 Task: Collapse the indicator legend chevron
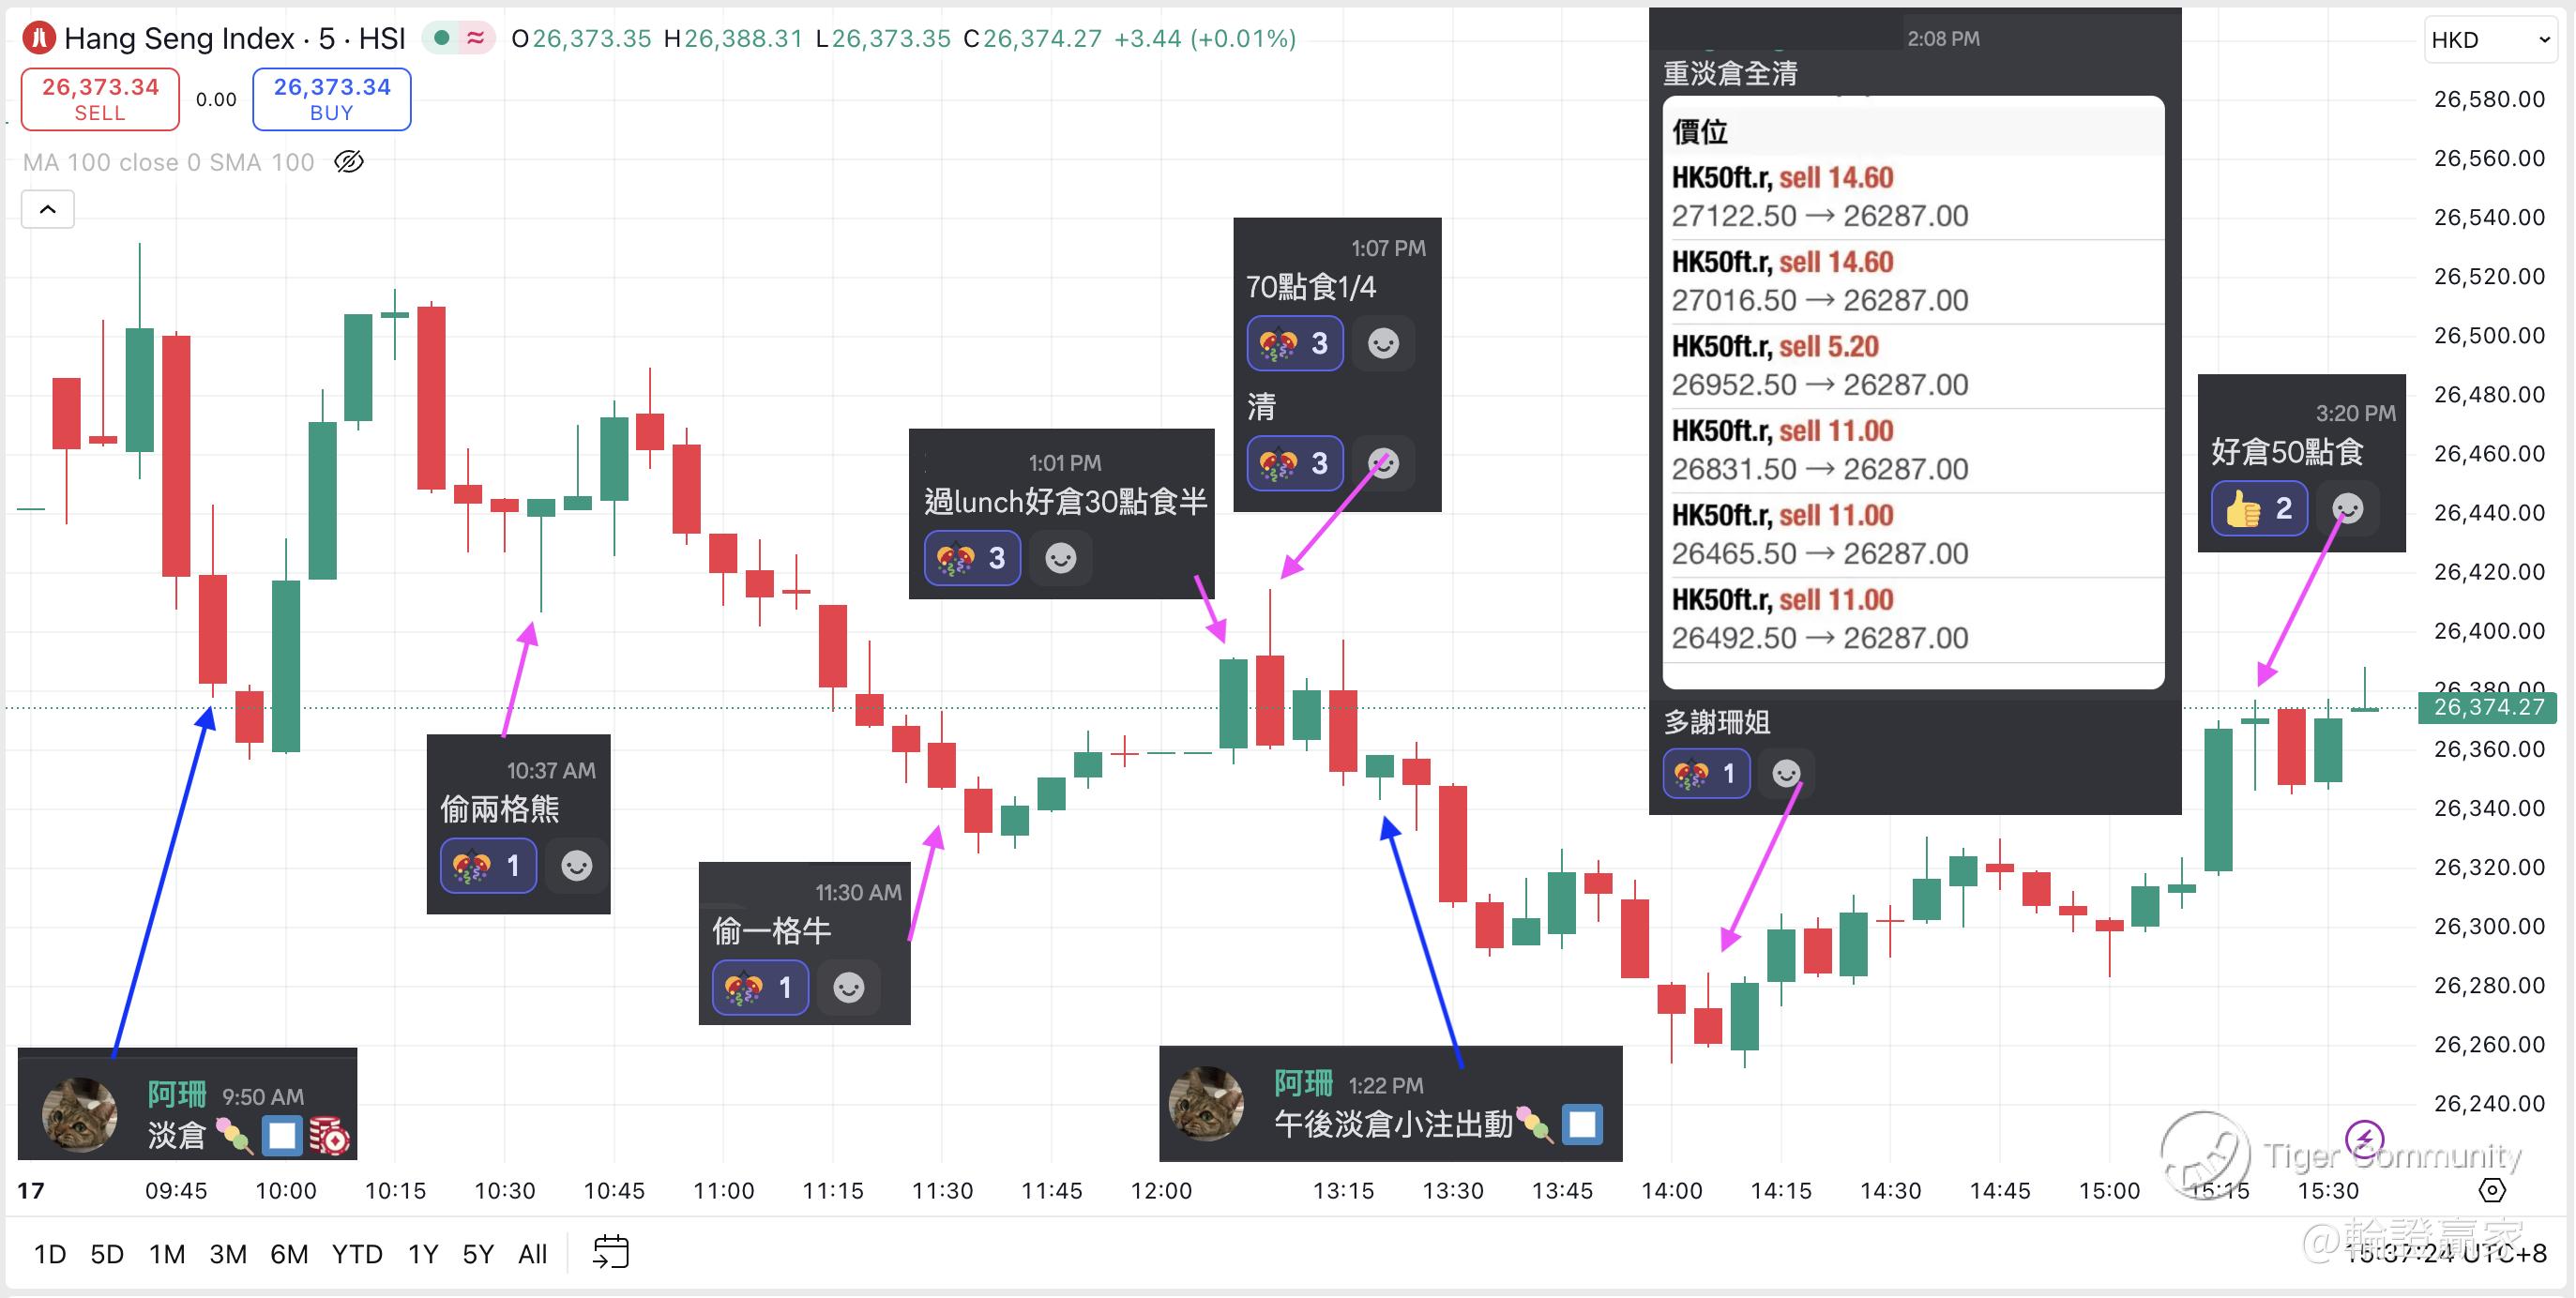47,209
